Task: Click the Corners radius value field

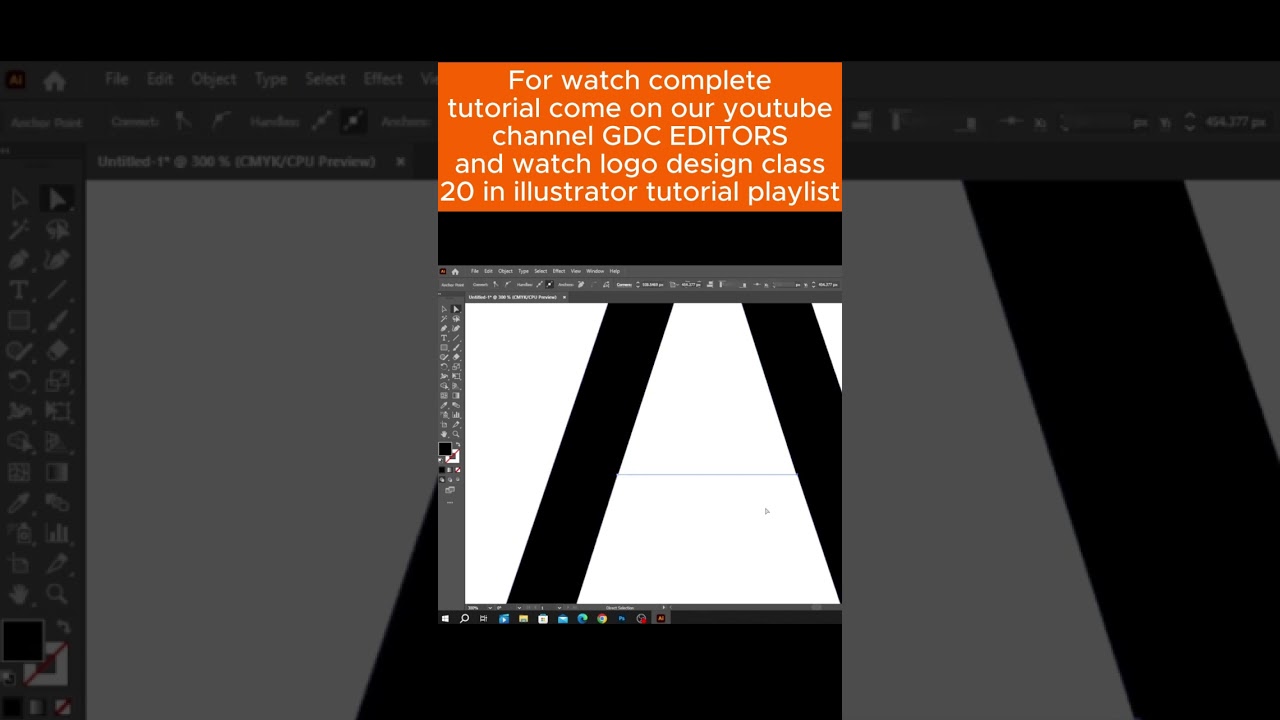Action: click(x=652, y=284)
